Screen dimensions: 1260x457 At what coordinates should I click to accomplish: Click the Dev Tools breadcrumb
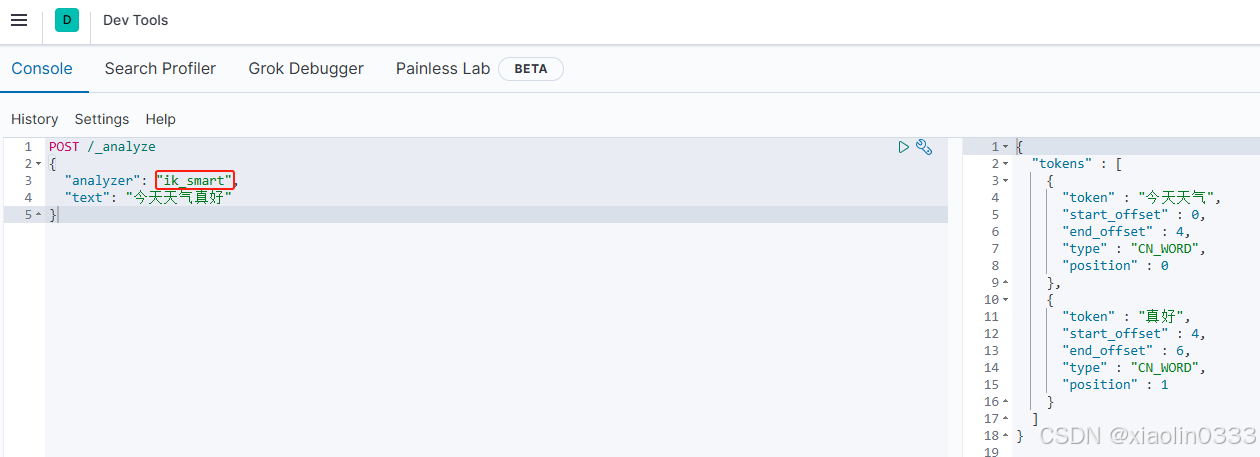coord(136,20)
